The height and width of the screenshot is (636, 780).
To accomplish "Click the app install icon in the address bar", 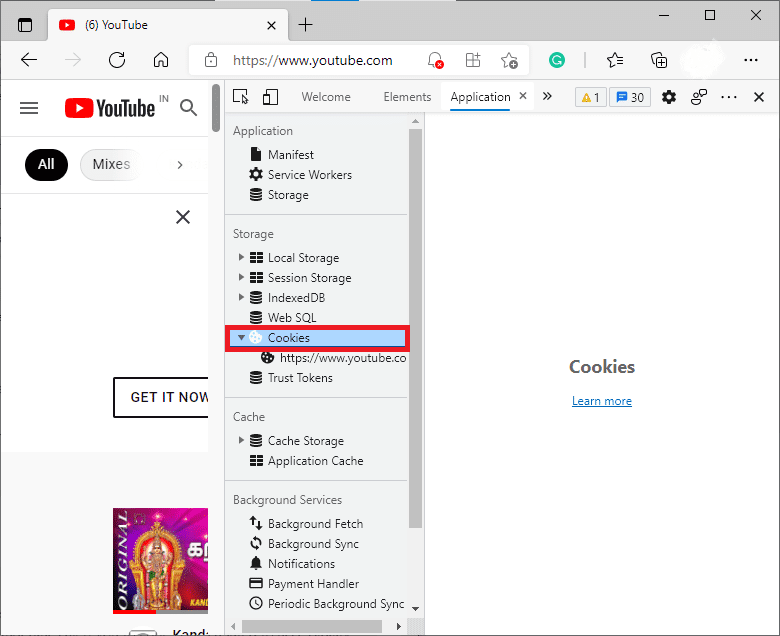I will pos(473,60).
